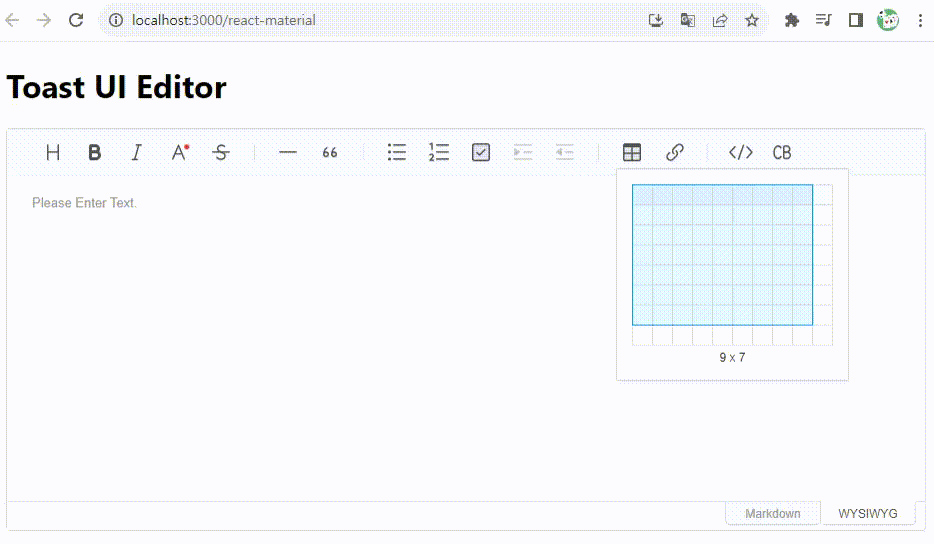Click the indent button

523,153
